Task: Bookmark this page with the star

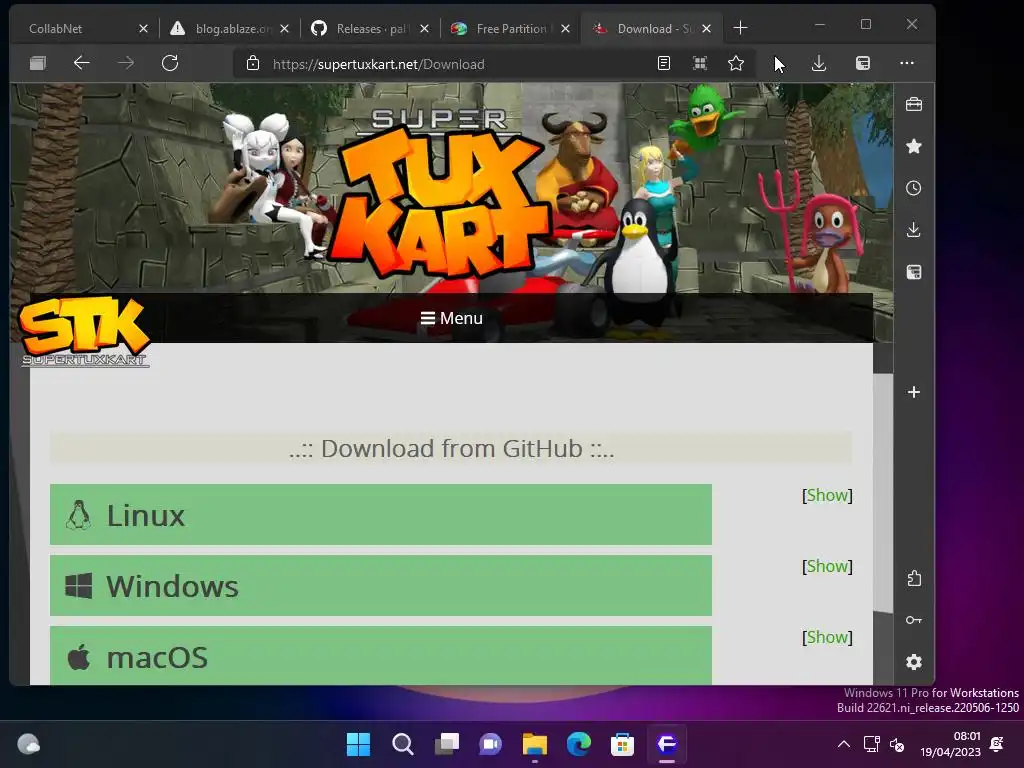Action: (x=736, y=63)
